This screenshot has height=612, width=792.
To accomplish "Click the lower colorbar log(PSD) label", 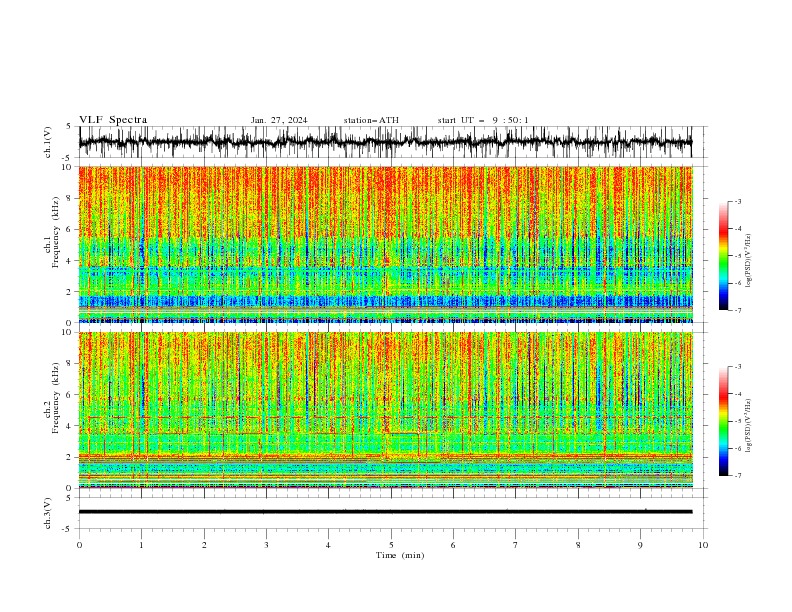I will pos(749,426).
